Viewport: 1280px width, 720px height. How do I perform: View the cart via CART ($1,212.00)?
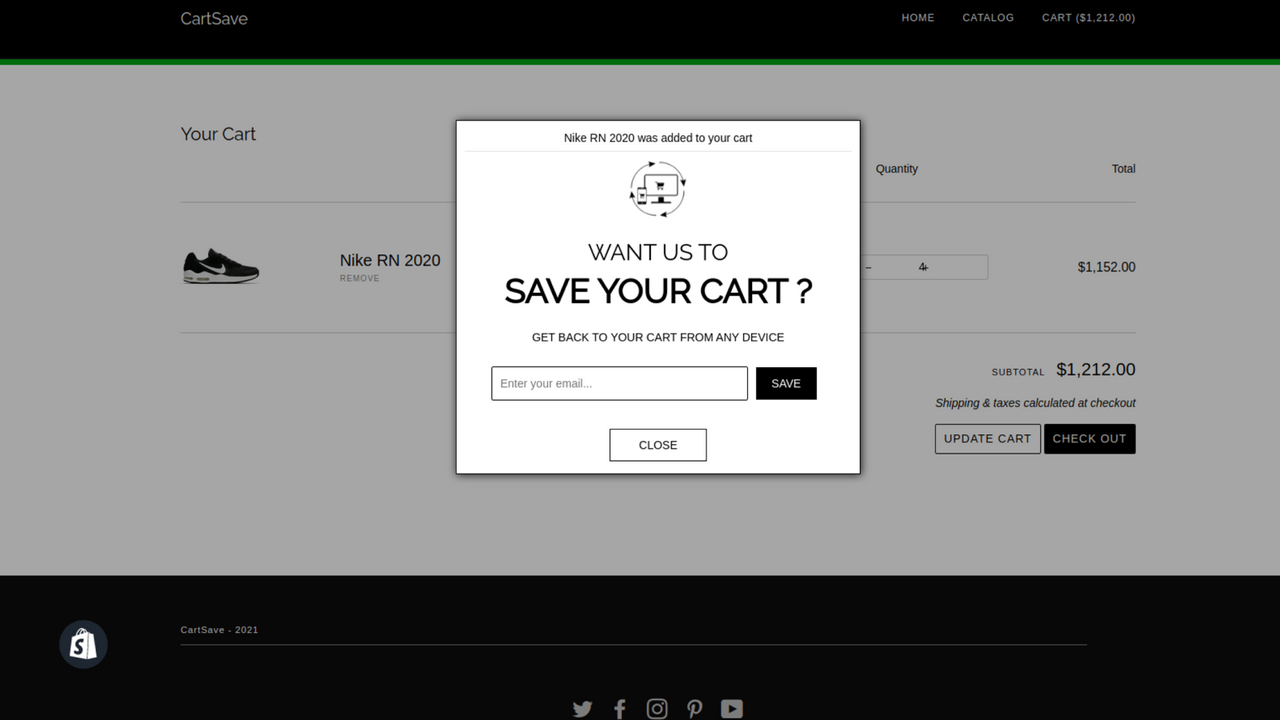(1088, 17)
